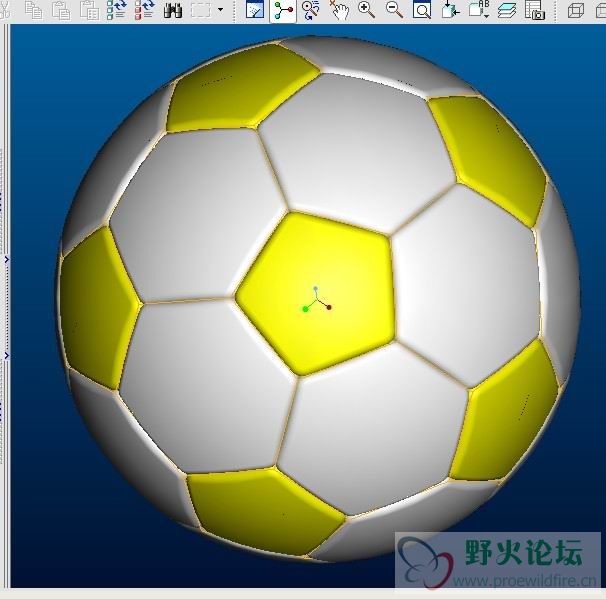
Task: Click the Paste Special icon
Action: [90, 10]
